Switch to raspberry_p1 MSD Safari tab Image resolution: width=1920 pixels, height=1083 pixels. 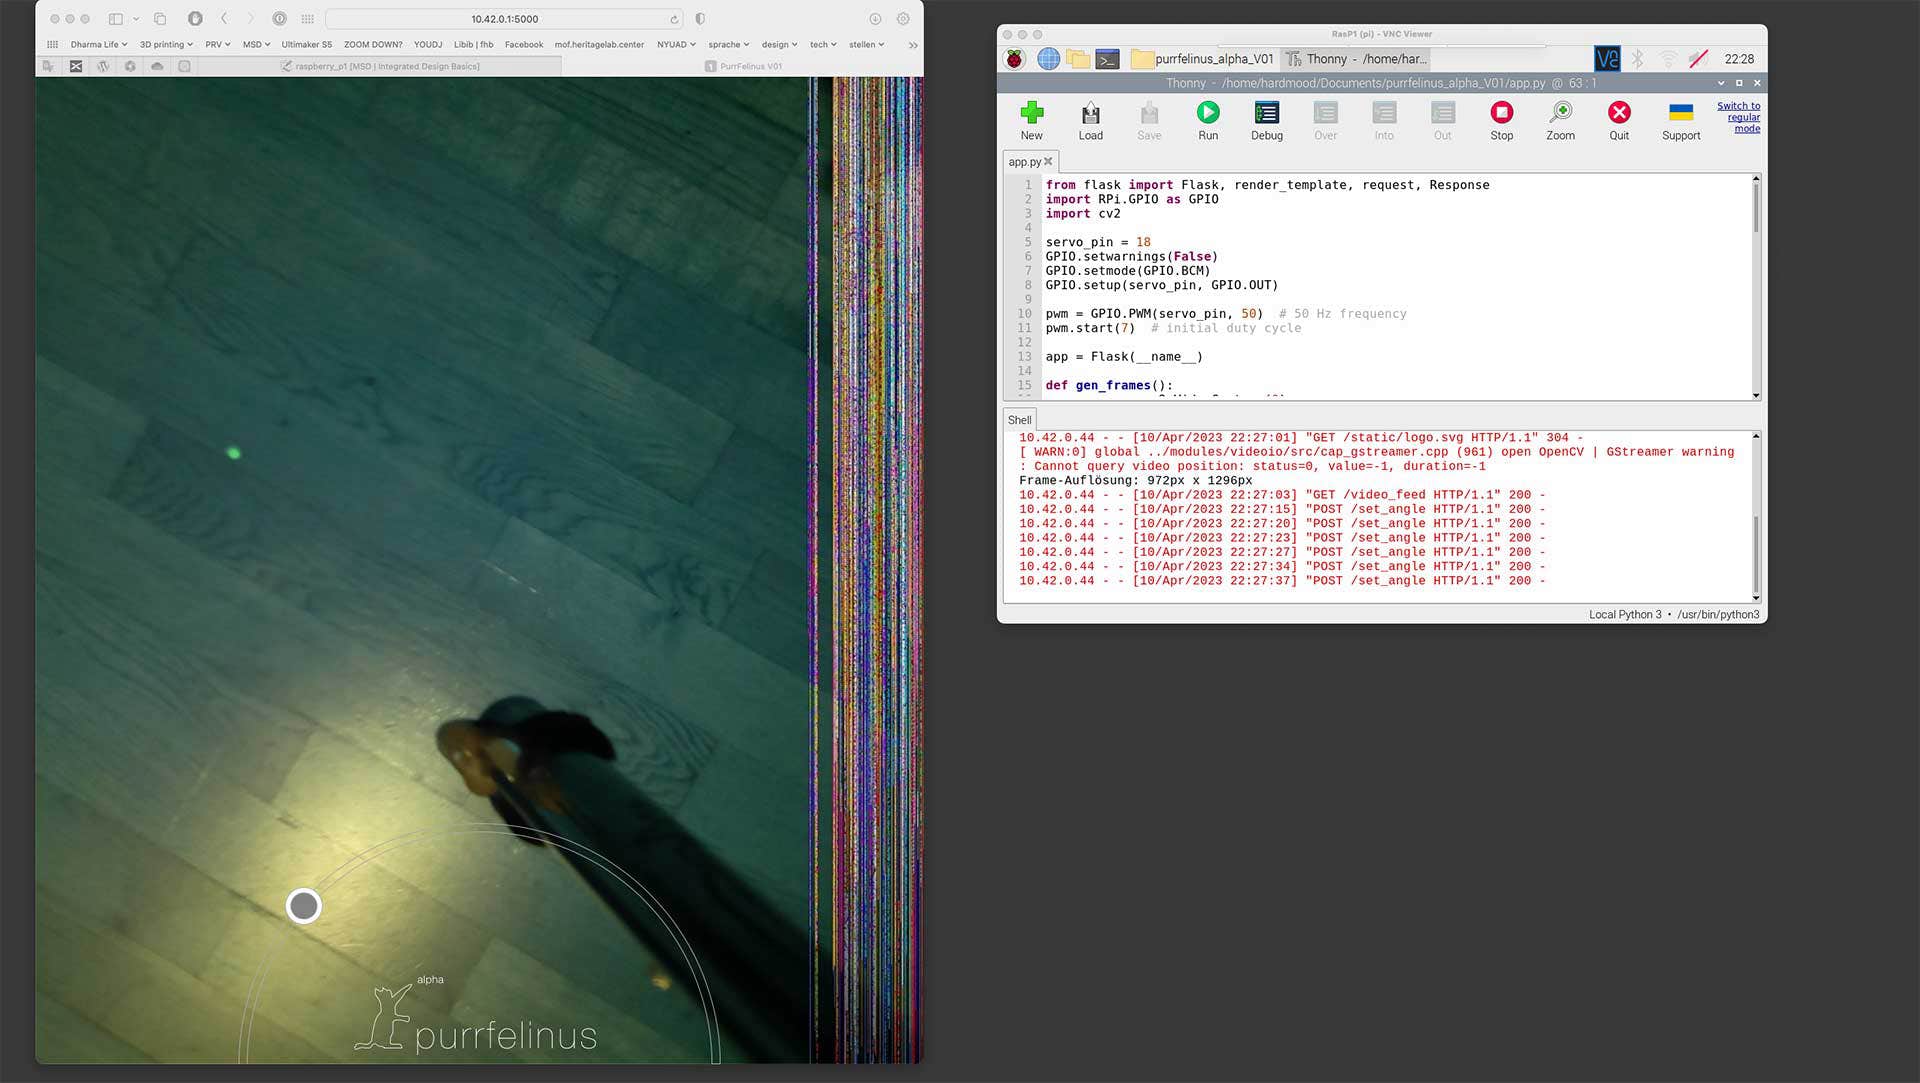380,66
